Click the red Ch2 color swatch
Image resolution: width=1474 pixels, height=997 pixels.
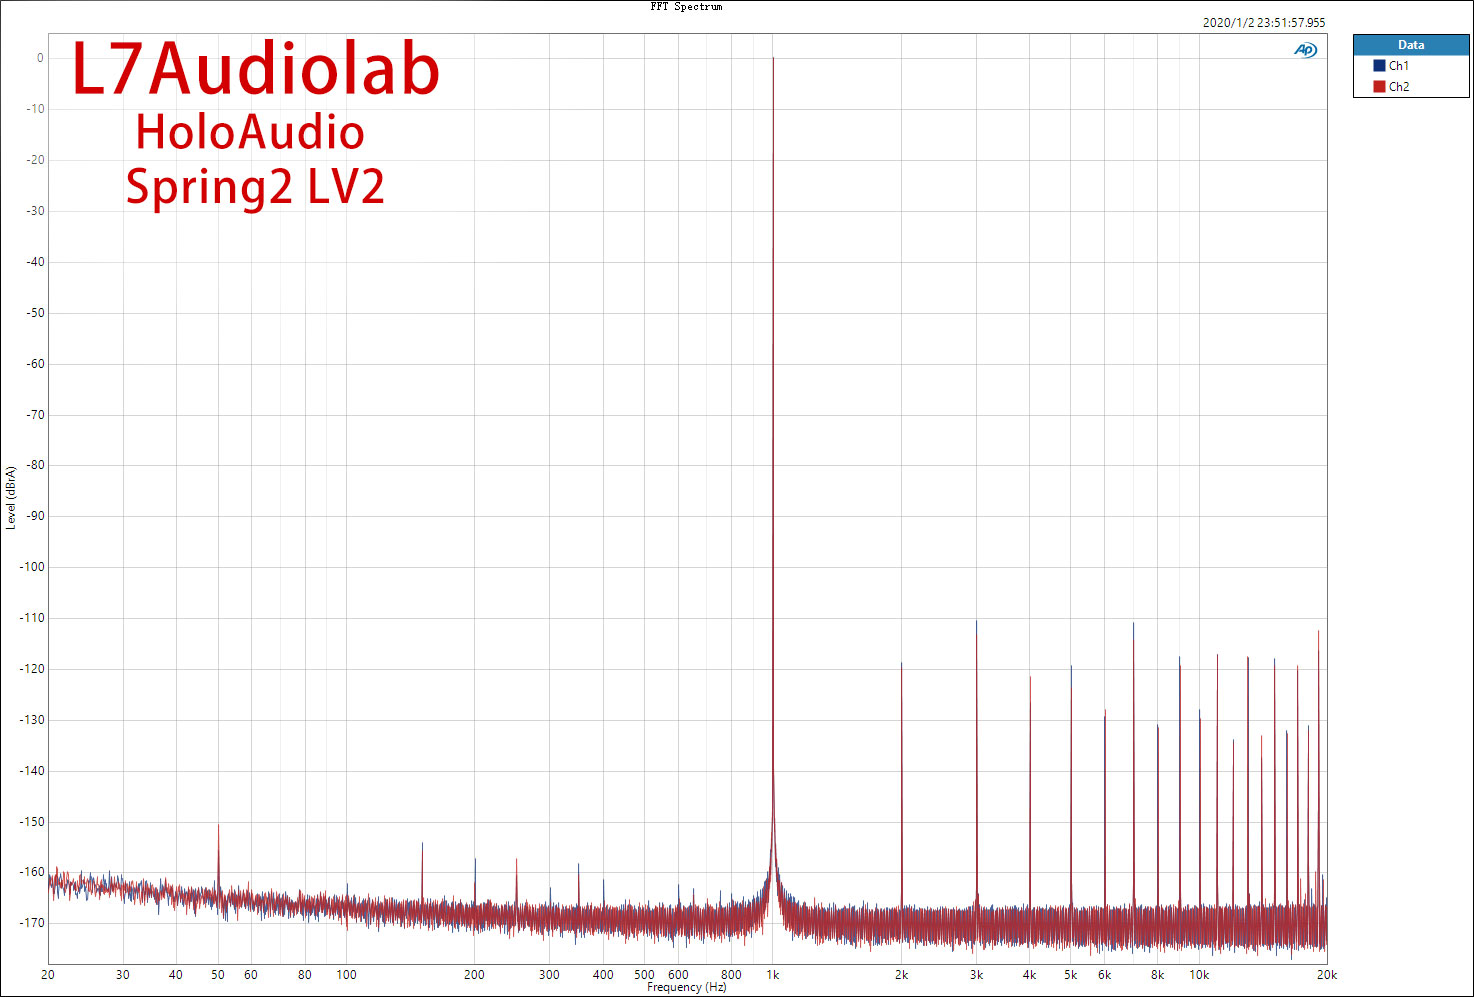pyautogui.click(x=1379, y=87)
